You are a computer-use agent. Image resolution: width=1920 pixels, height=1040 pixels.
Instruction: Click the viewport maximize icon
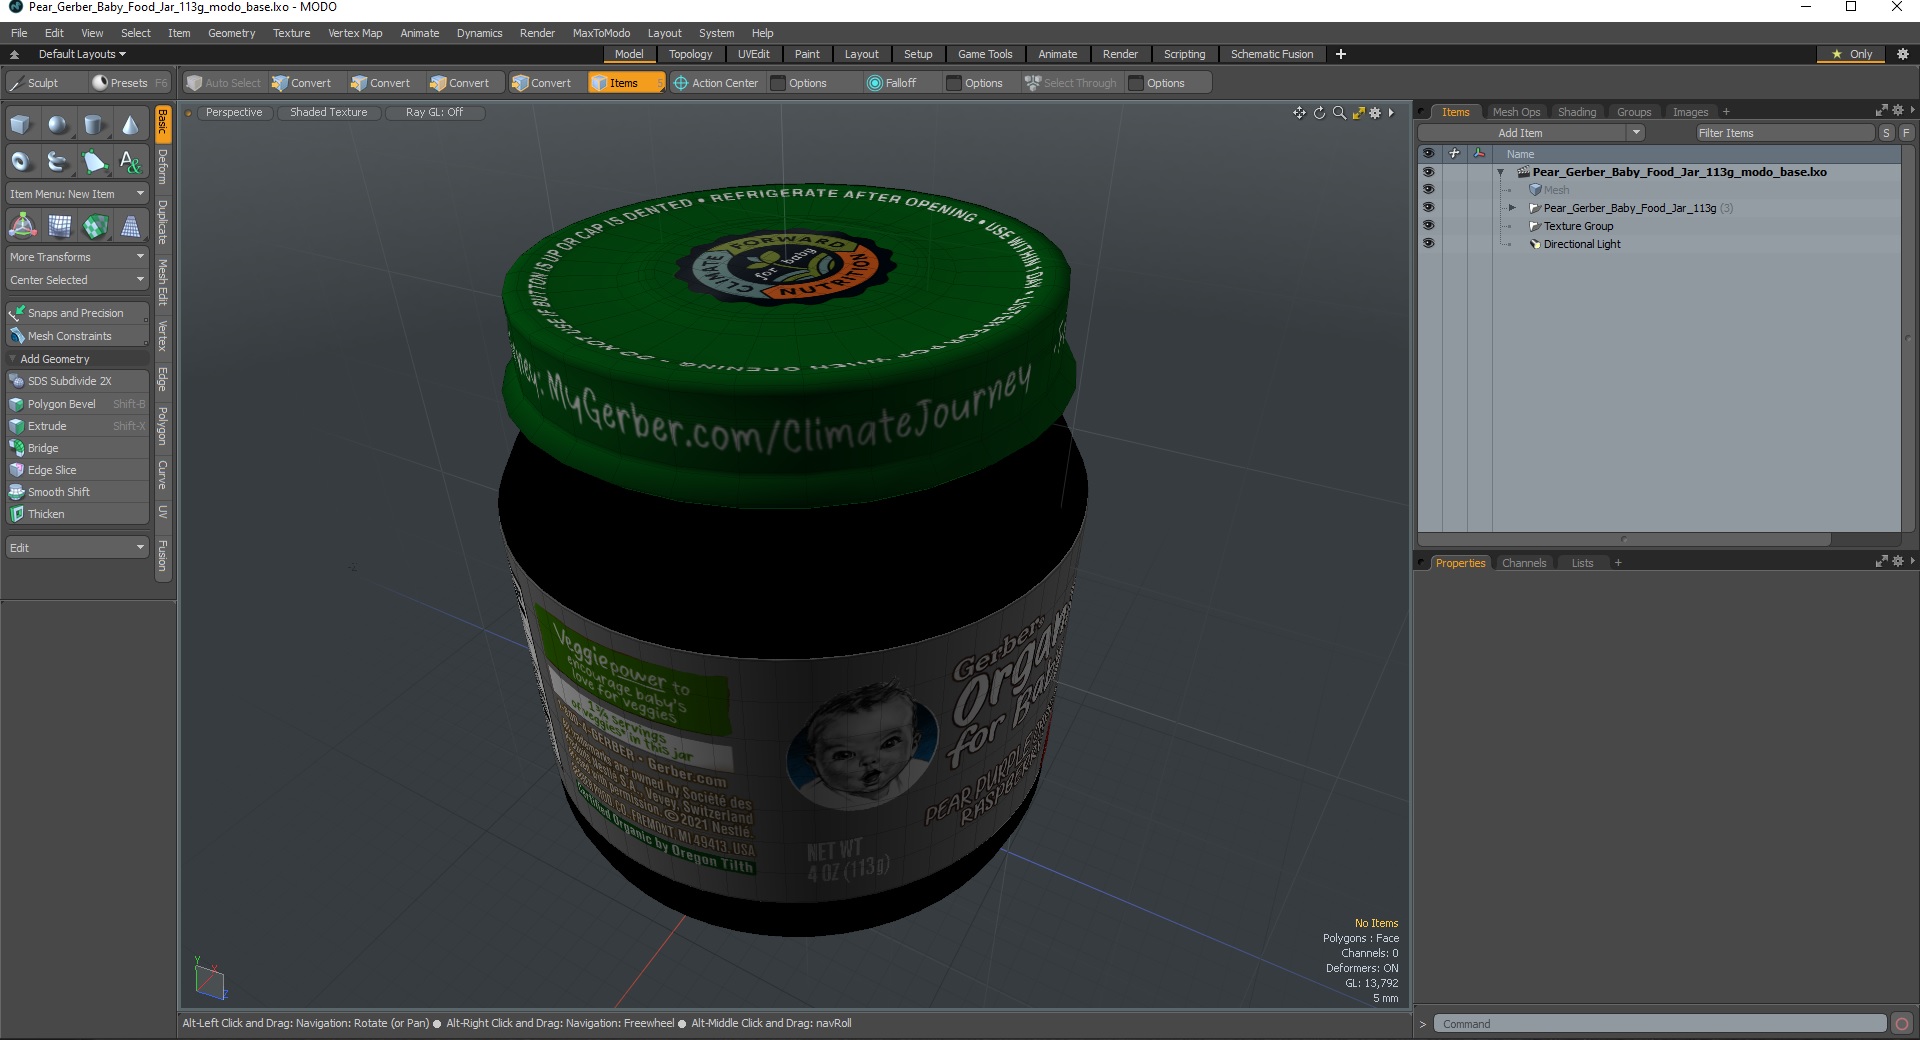tap(1358, 113)
